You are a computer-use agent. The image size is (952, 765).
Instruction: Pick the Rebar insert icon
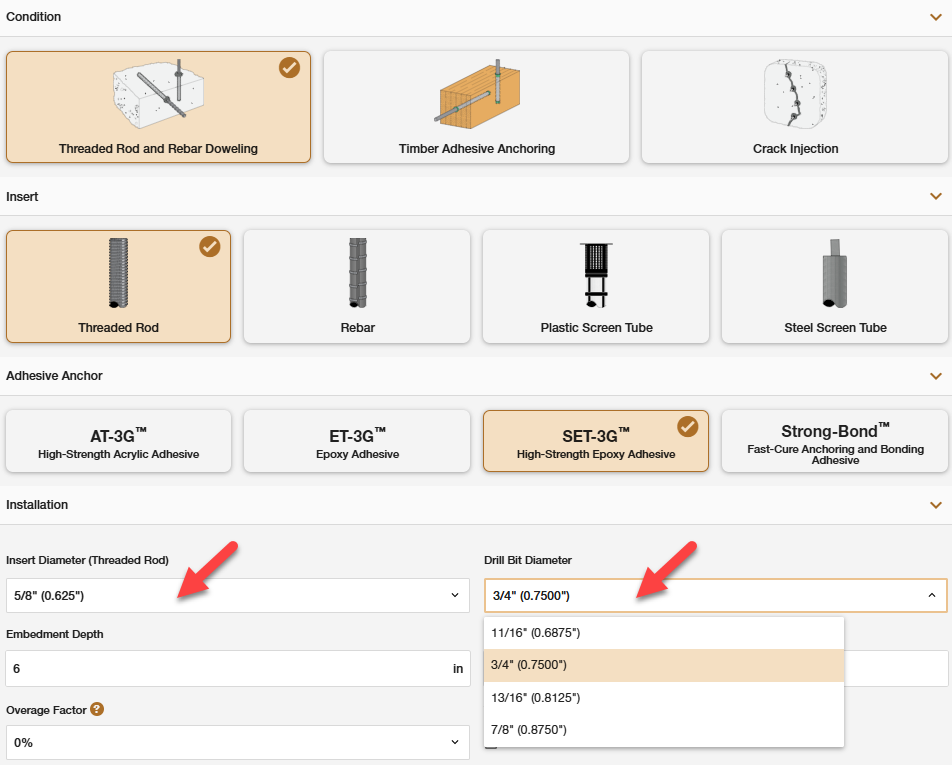coord(357,273)
